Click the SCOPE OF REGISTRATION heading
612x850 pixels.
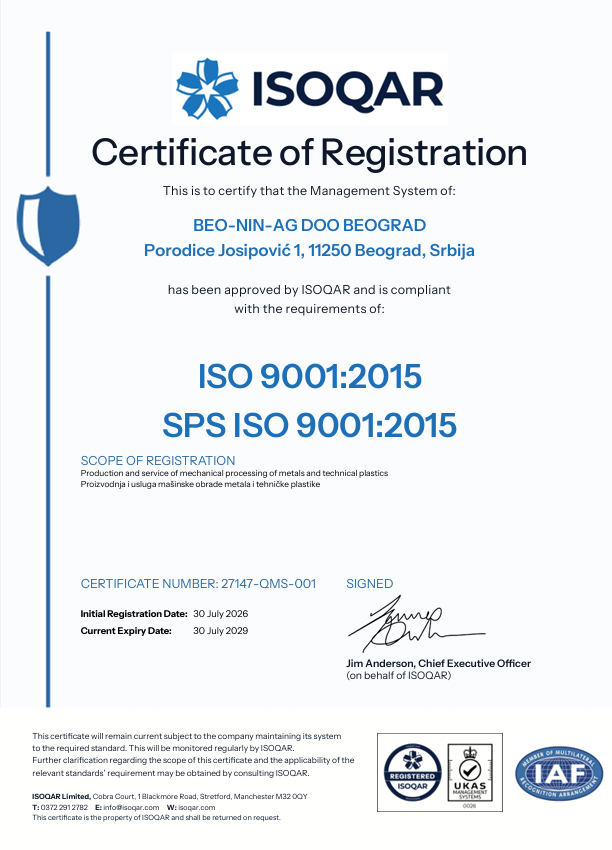[x=158, y=461]
